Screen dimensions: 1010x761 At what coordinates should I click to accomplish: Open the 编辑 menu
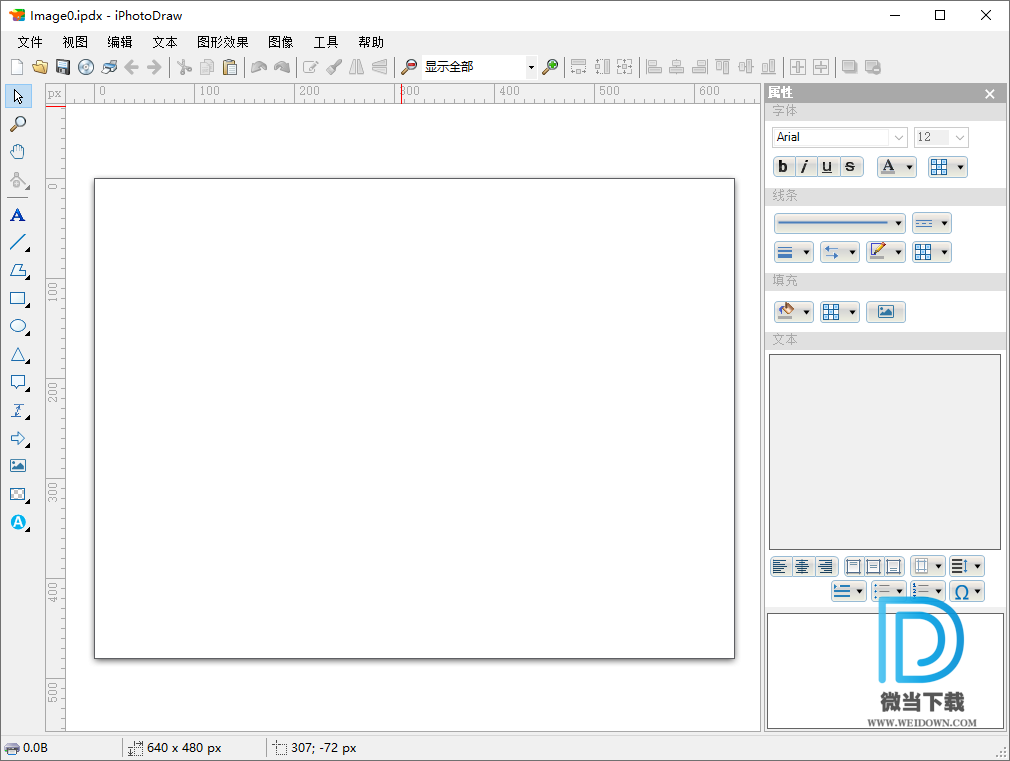click(x=120, y=43)
